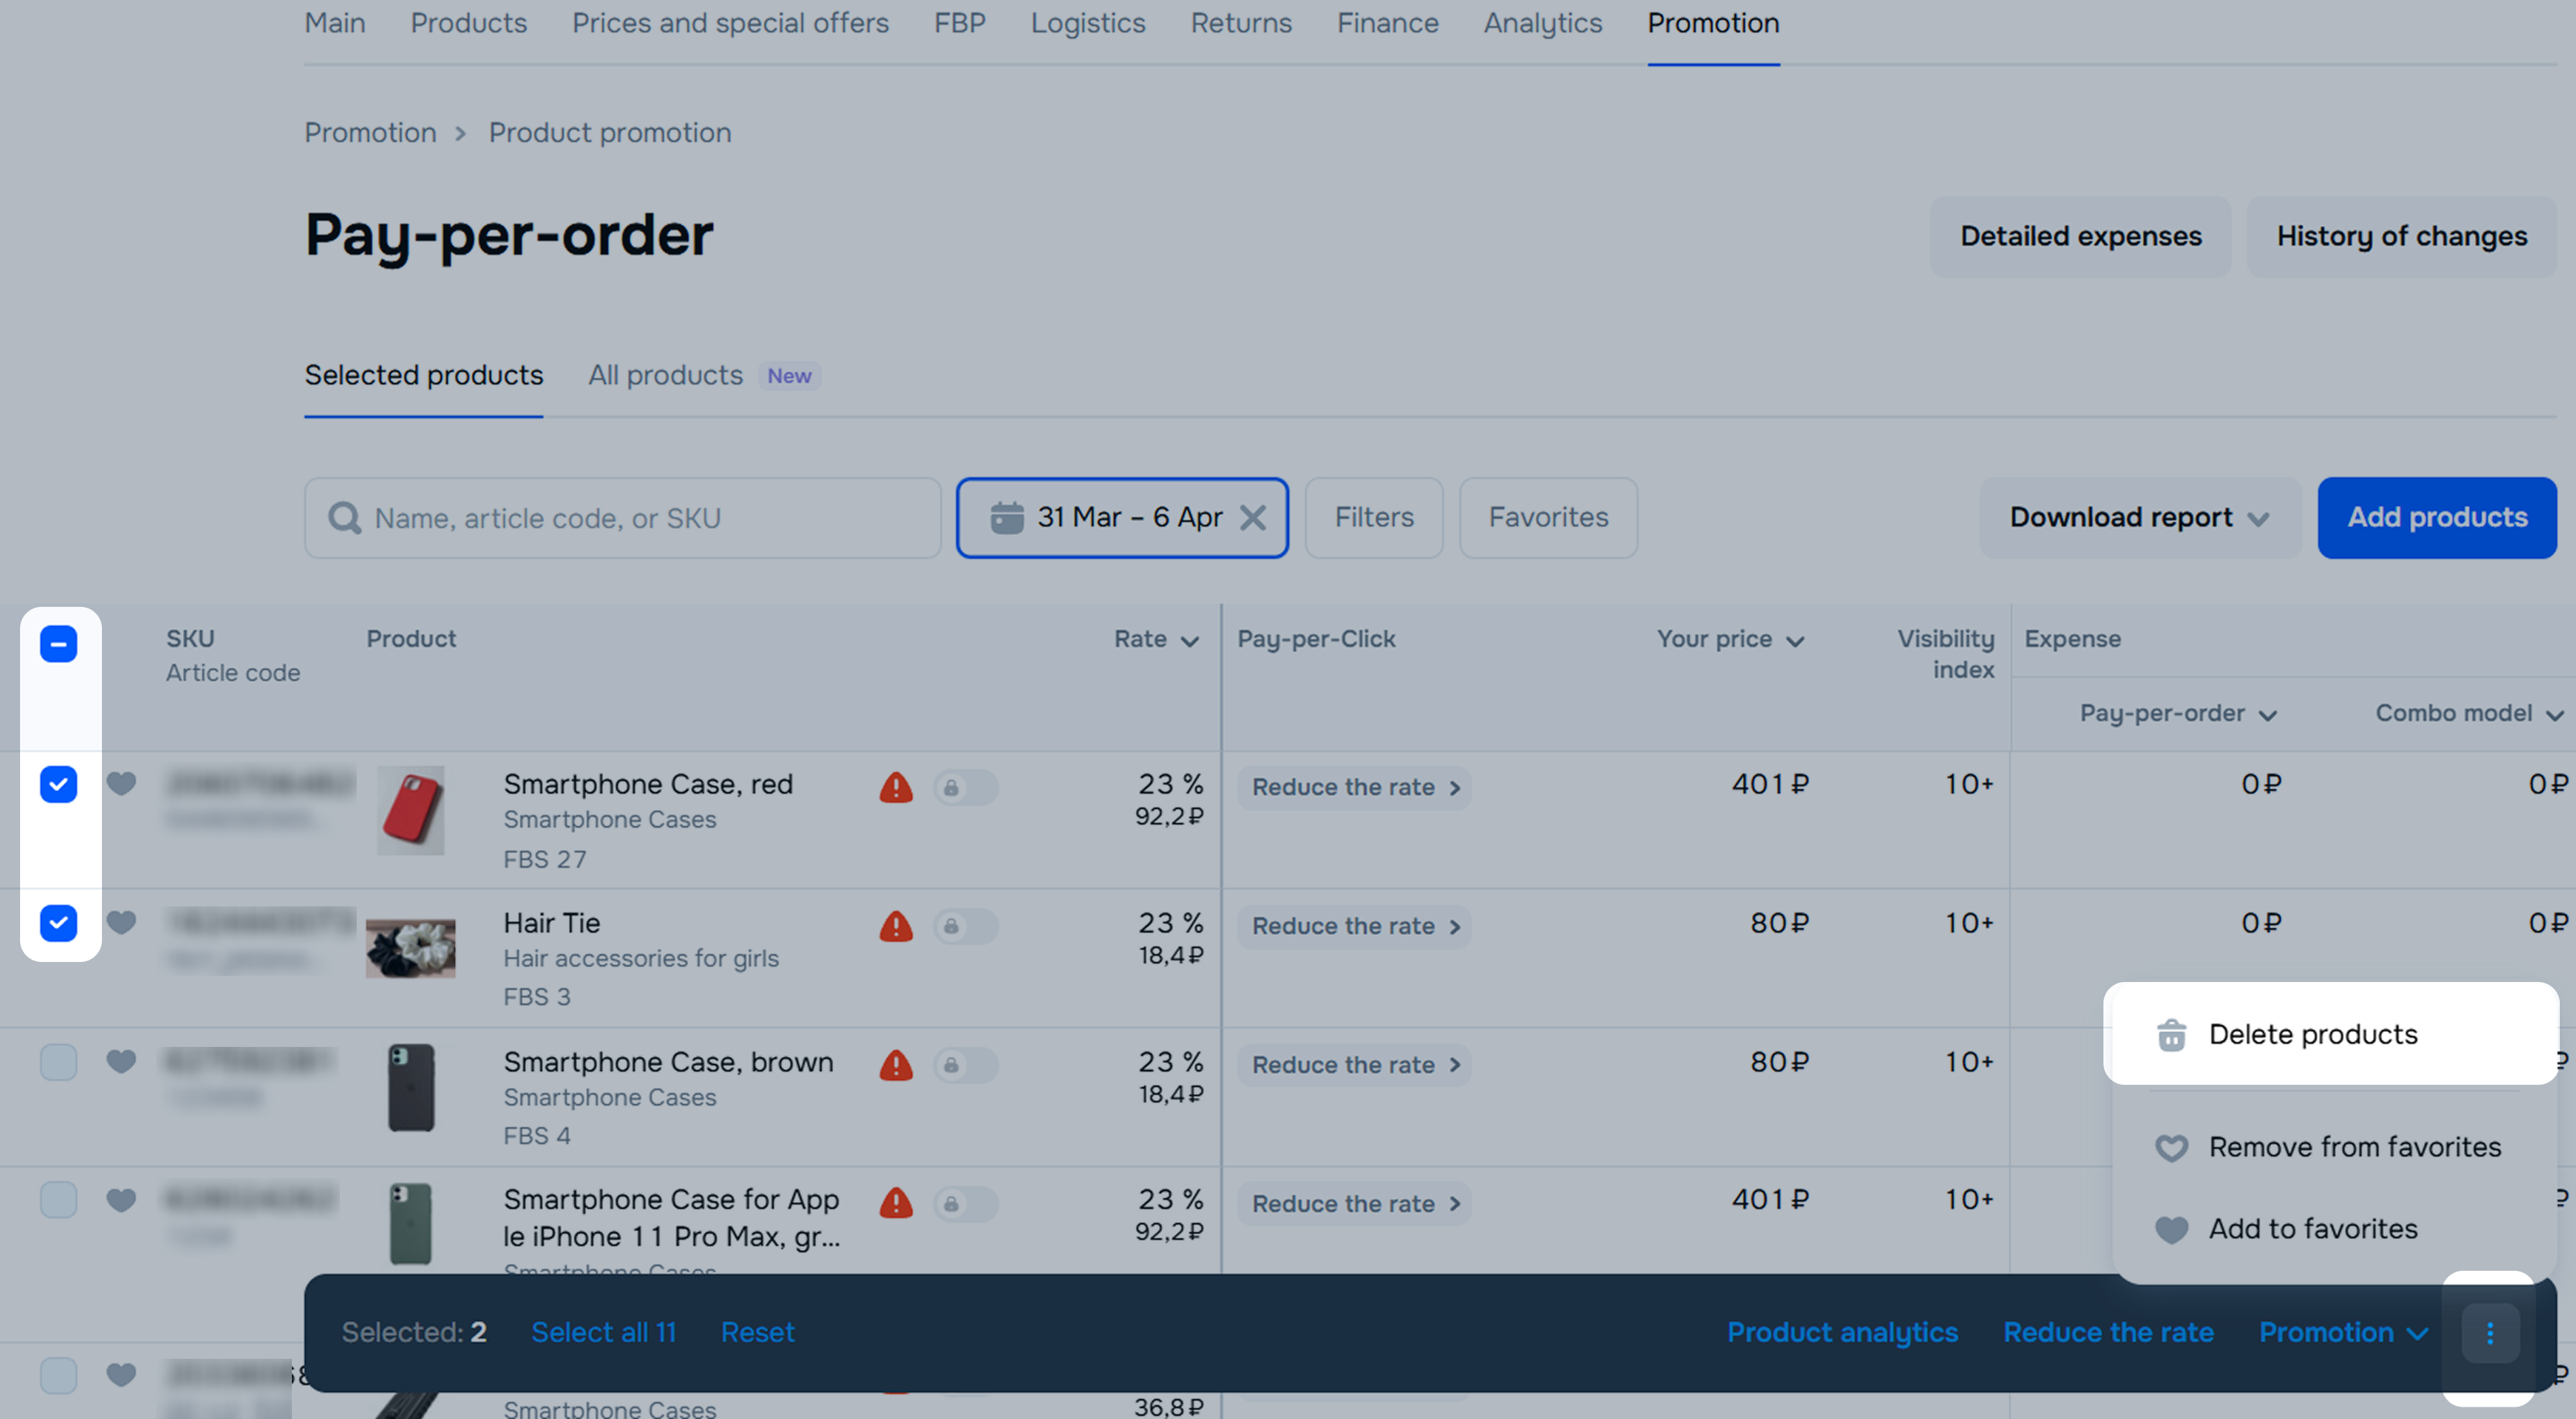
Task: Switch to the All products tab
Action: (x=665, y=375)
